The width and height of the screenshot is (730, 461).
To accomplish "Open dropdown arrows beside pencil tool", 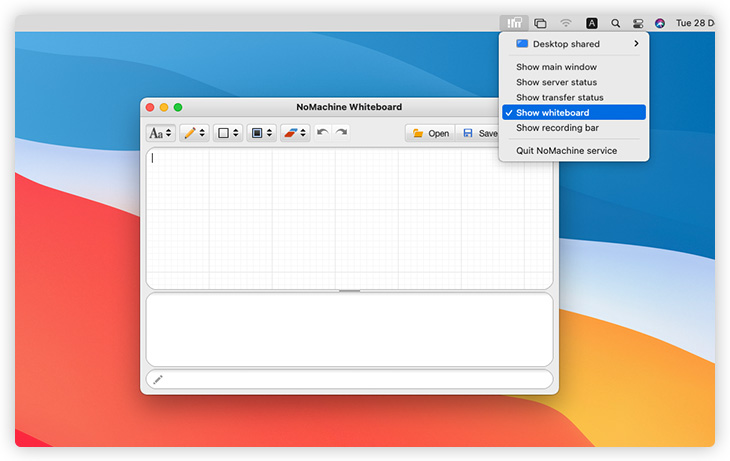I will coord(203,133).
